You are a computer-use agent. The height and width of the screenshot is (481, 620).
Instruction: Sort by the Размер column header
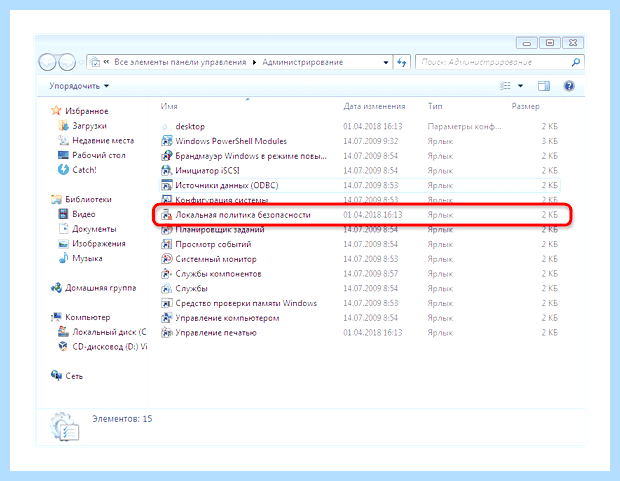pos(525,106)
